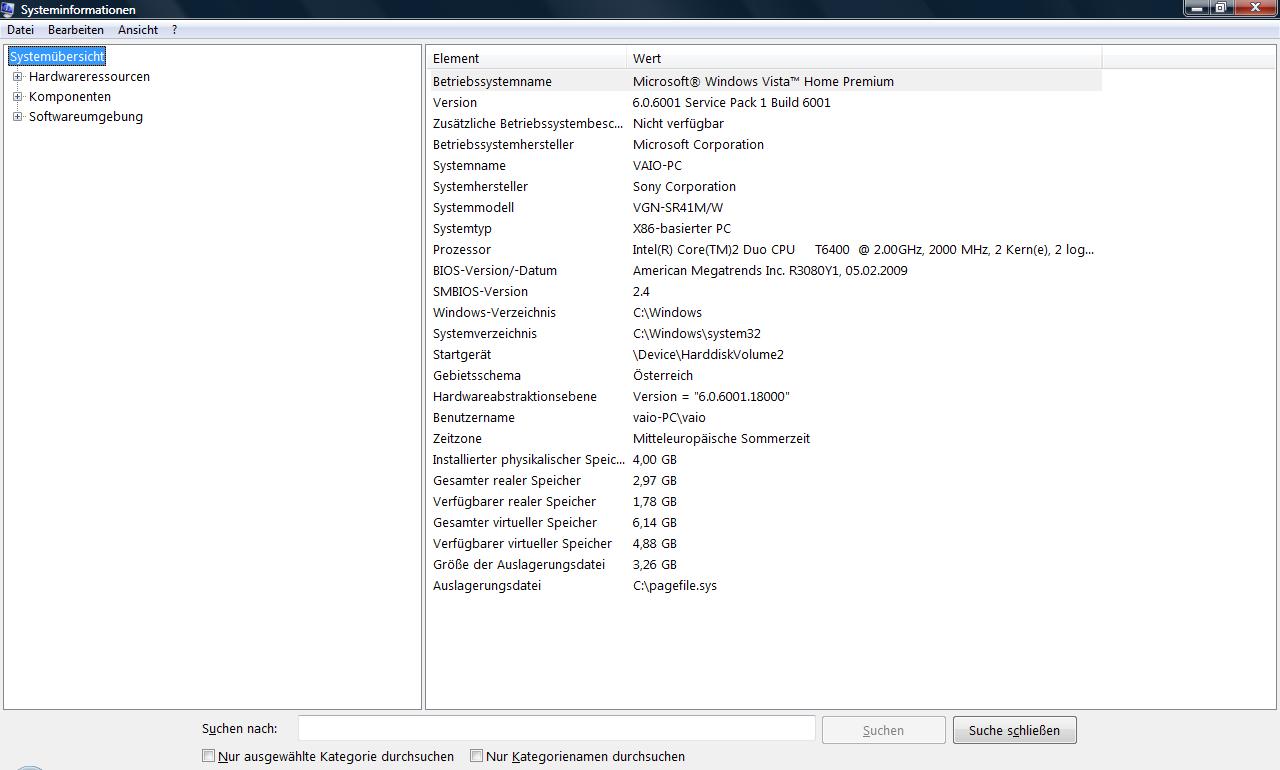Click the Microsoft Corporation value

pos(698,145)
